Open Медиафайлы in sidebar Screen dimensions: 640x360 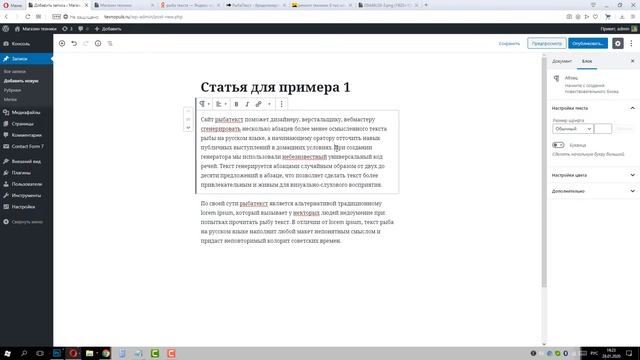pos(26,112)
